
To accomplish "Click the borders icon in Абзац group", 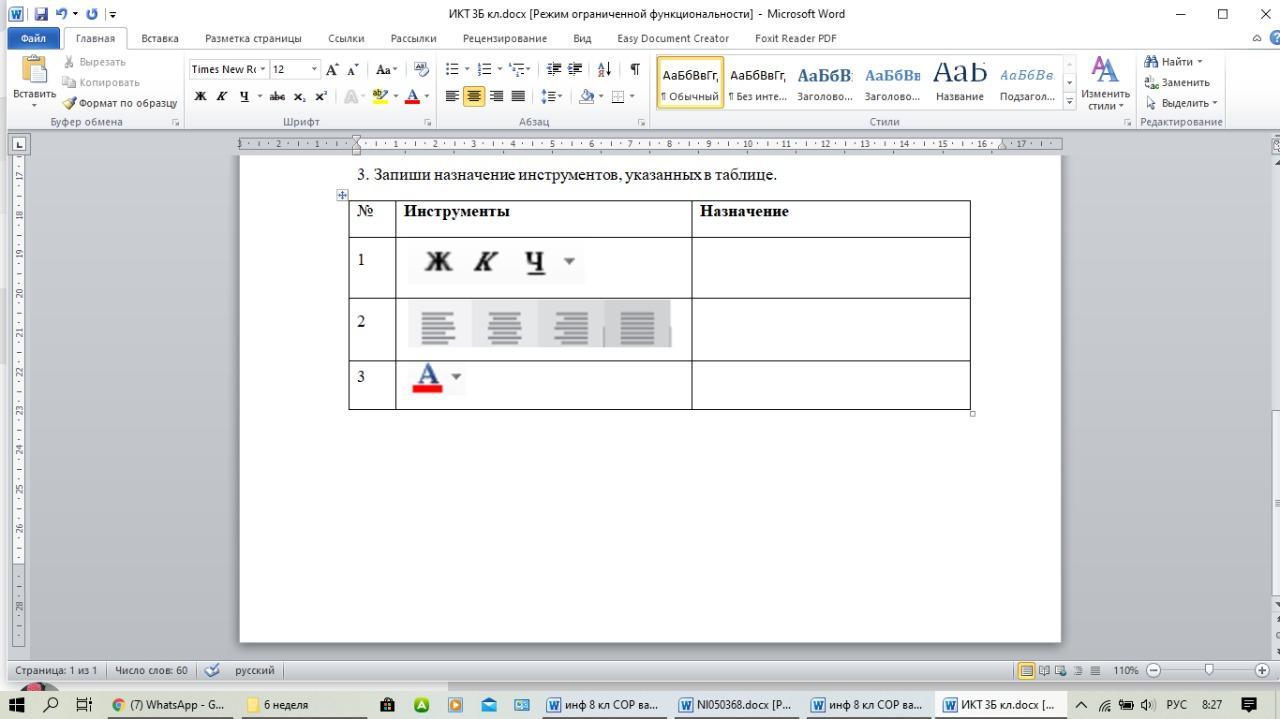I will click(618, 97).
